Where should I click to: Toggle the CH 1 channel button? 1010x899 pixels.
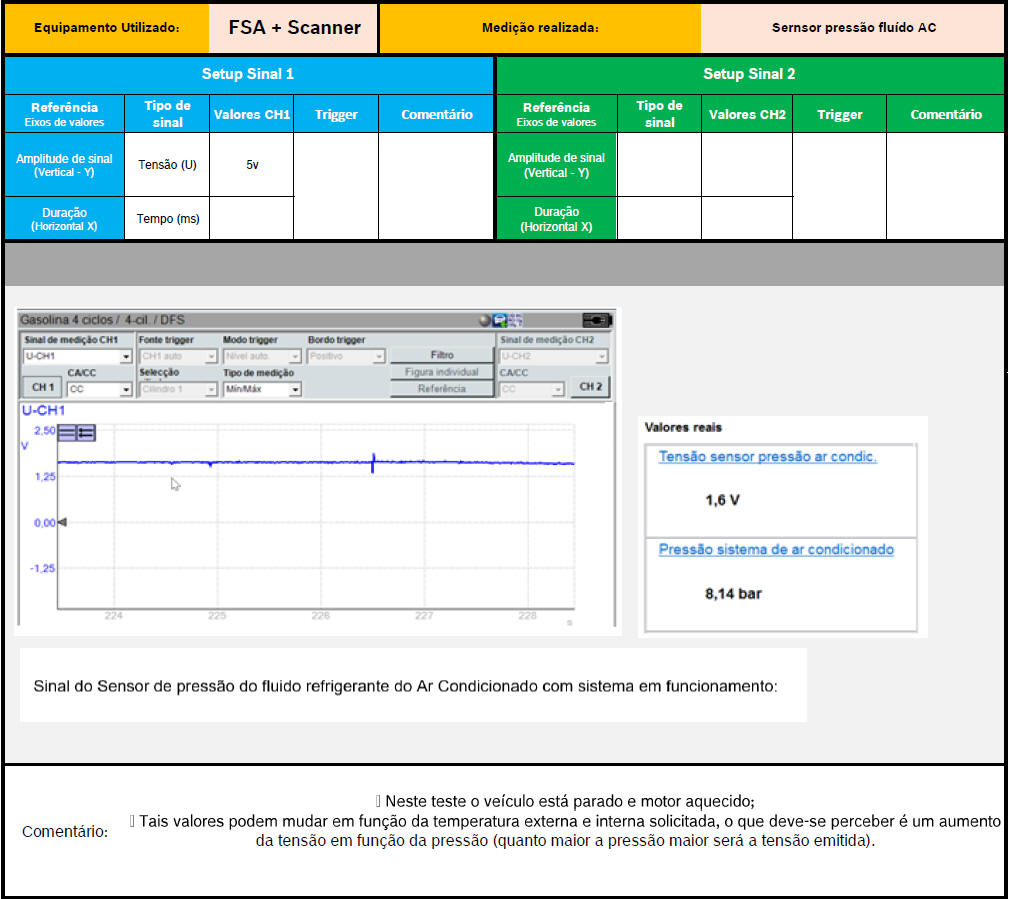[42, 388]
